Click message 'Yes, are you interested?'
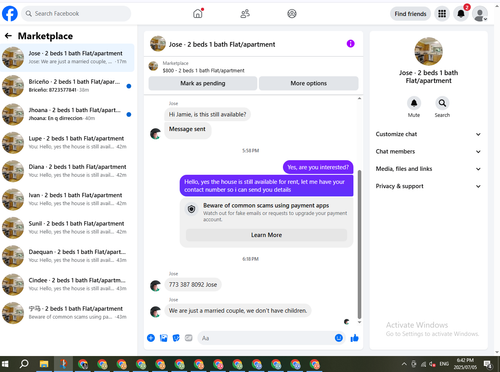 point(318,167)
